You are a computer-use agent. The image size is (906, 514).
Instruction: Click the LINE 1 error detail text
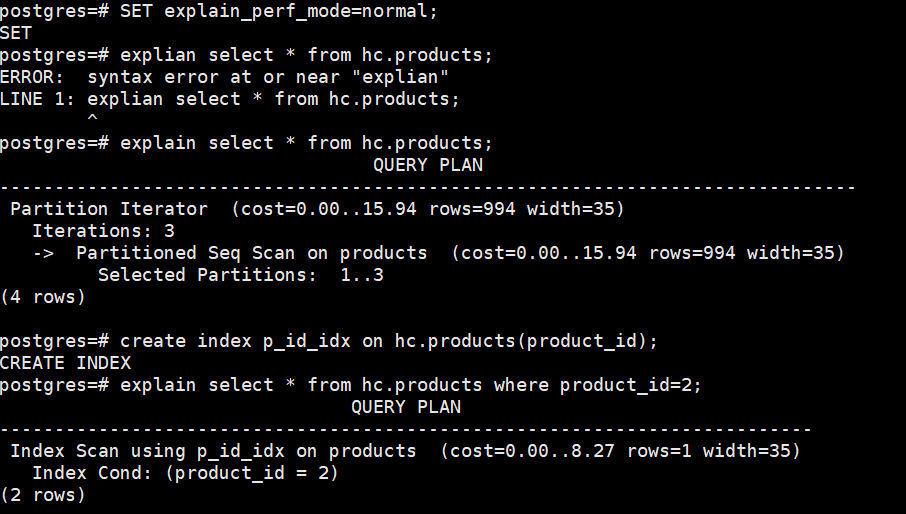230,99
